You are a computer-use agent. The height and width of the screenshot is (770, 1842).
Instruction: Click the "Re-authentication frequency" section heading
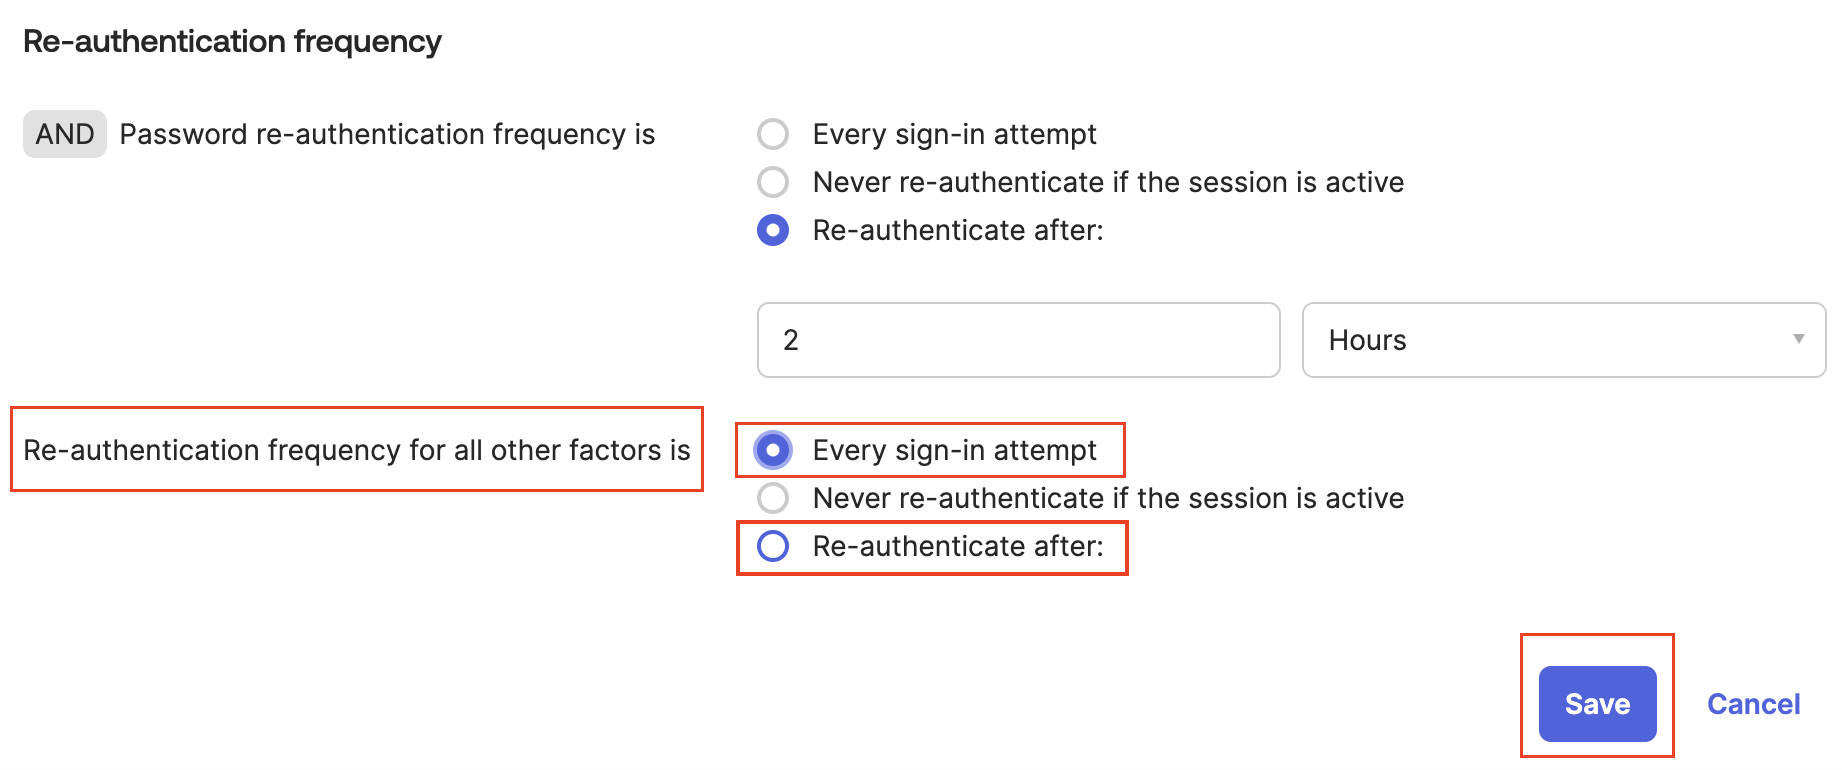click(x=233, y=42)
